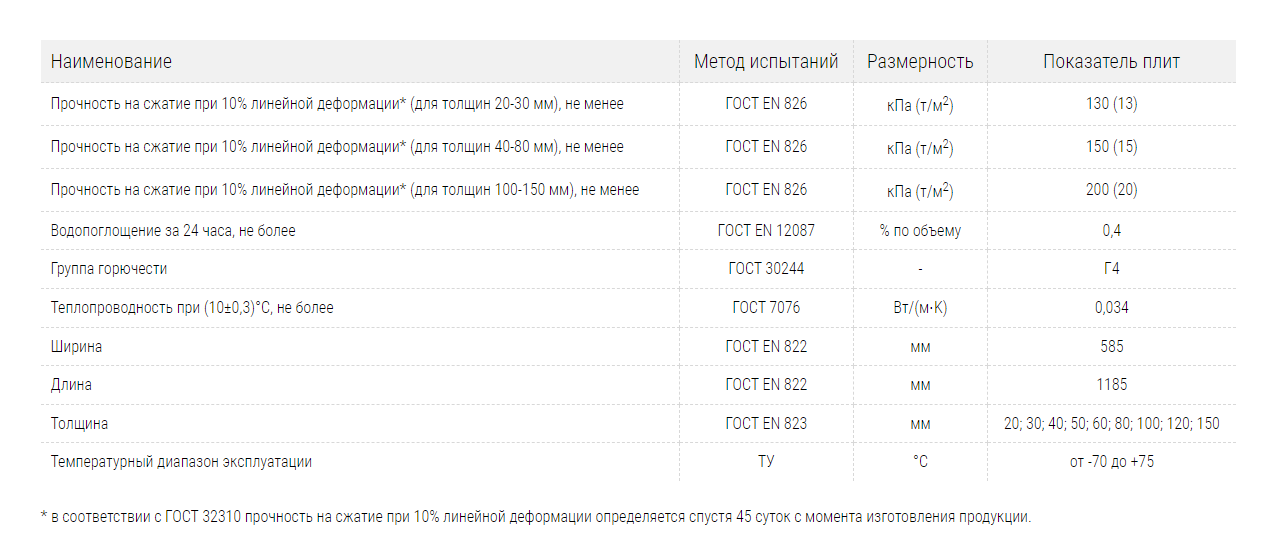Image resolution: width=1276 pixels, height=551 pixels.
Task: Click the Ширина value 585
Action: point(1112,347)
